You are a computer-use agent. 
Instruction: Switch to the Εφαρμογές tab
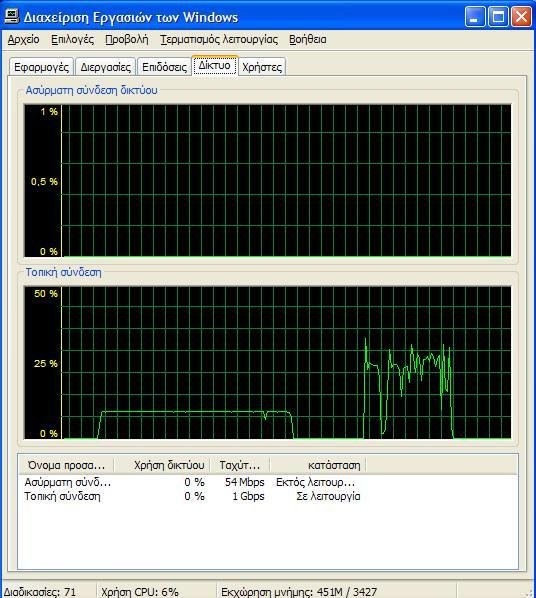coord(41,67)
